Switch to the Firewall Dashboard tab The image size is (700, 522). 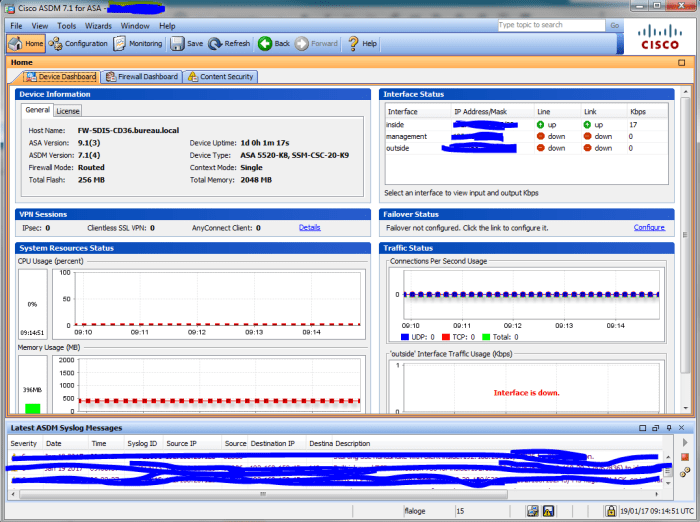pos(141,76)
